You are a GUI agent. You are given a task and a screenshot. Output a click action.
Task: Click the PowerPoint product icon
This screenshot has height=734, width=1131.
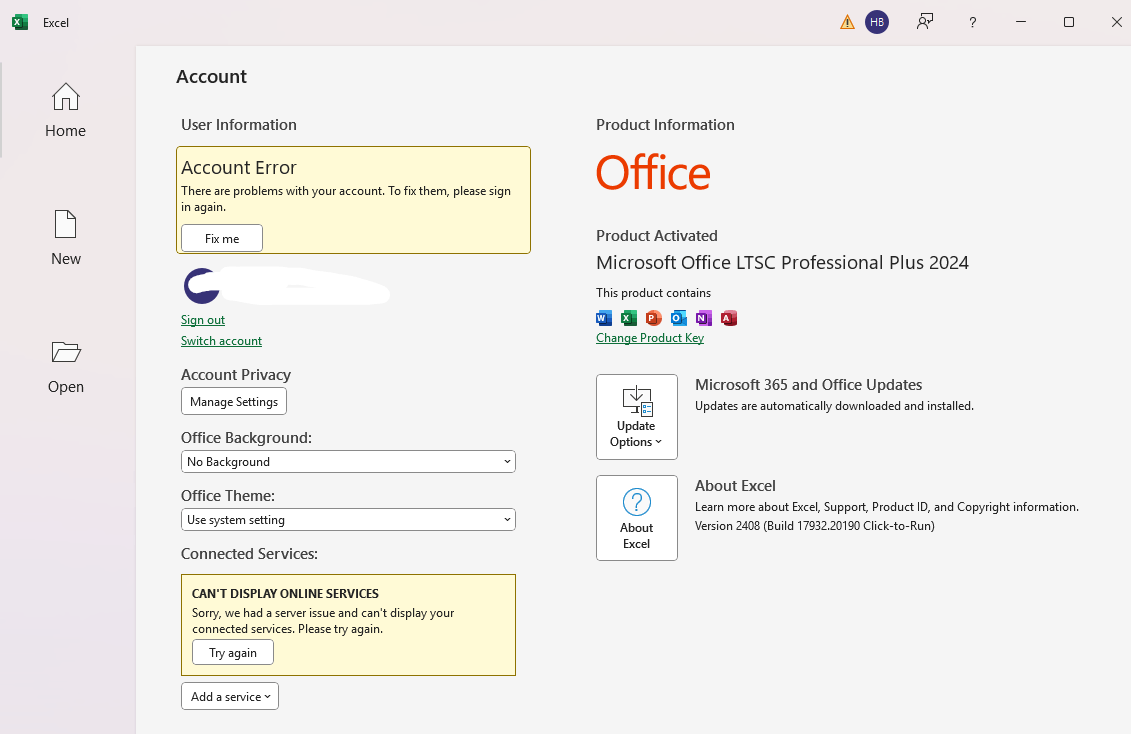[x=653, y=318]
